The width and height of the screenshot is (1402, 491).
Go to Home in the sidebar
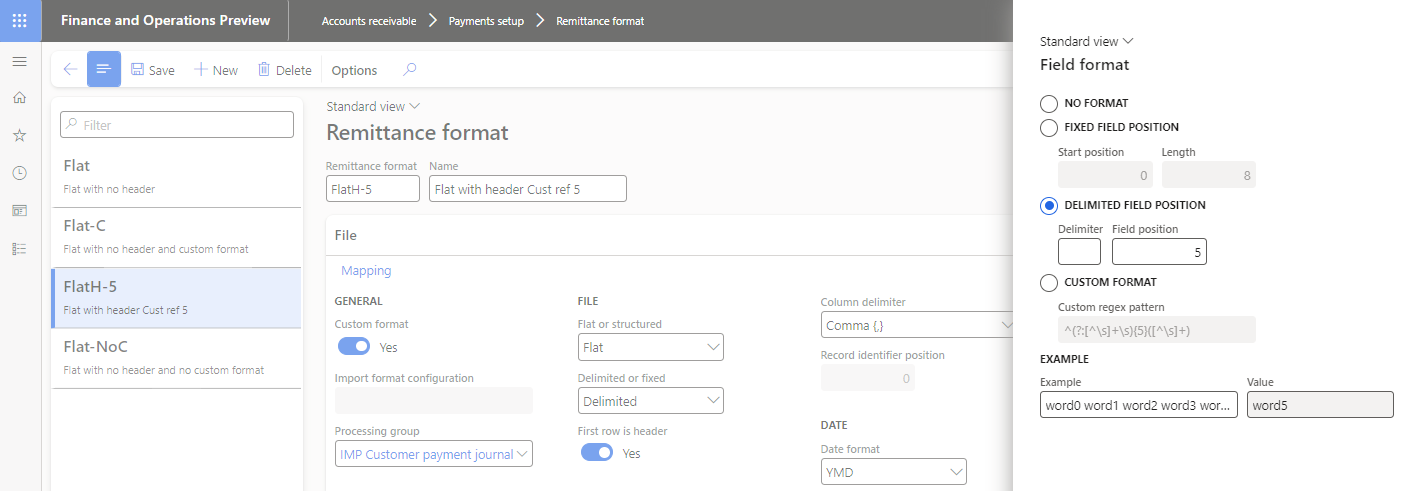(x=19, y=98)
